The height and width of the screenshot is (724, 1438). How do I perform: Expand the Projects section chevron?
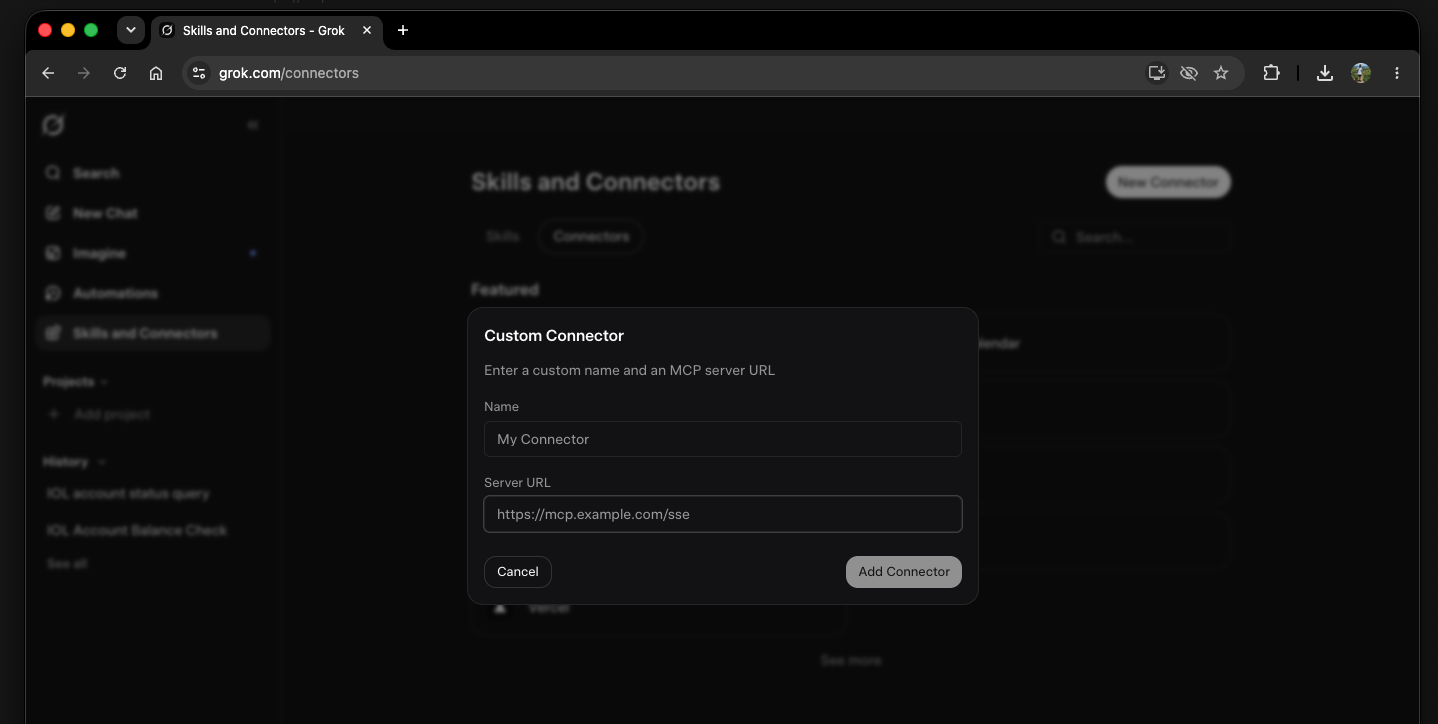(104, 382)
